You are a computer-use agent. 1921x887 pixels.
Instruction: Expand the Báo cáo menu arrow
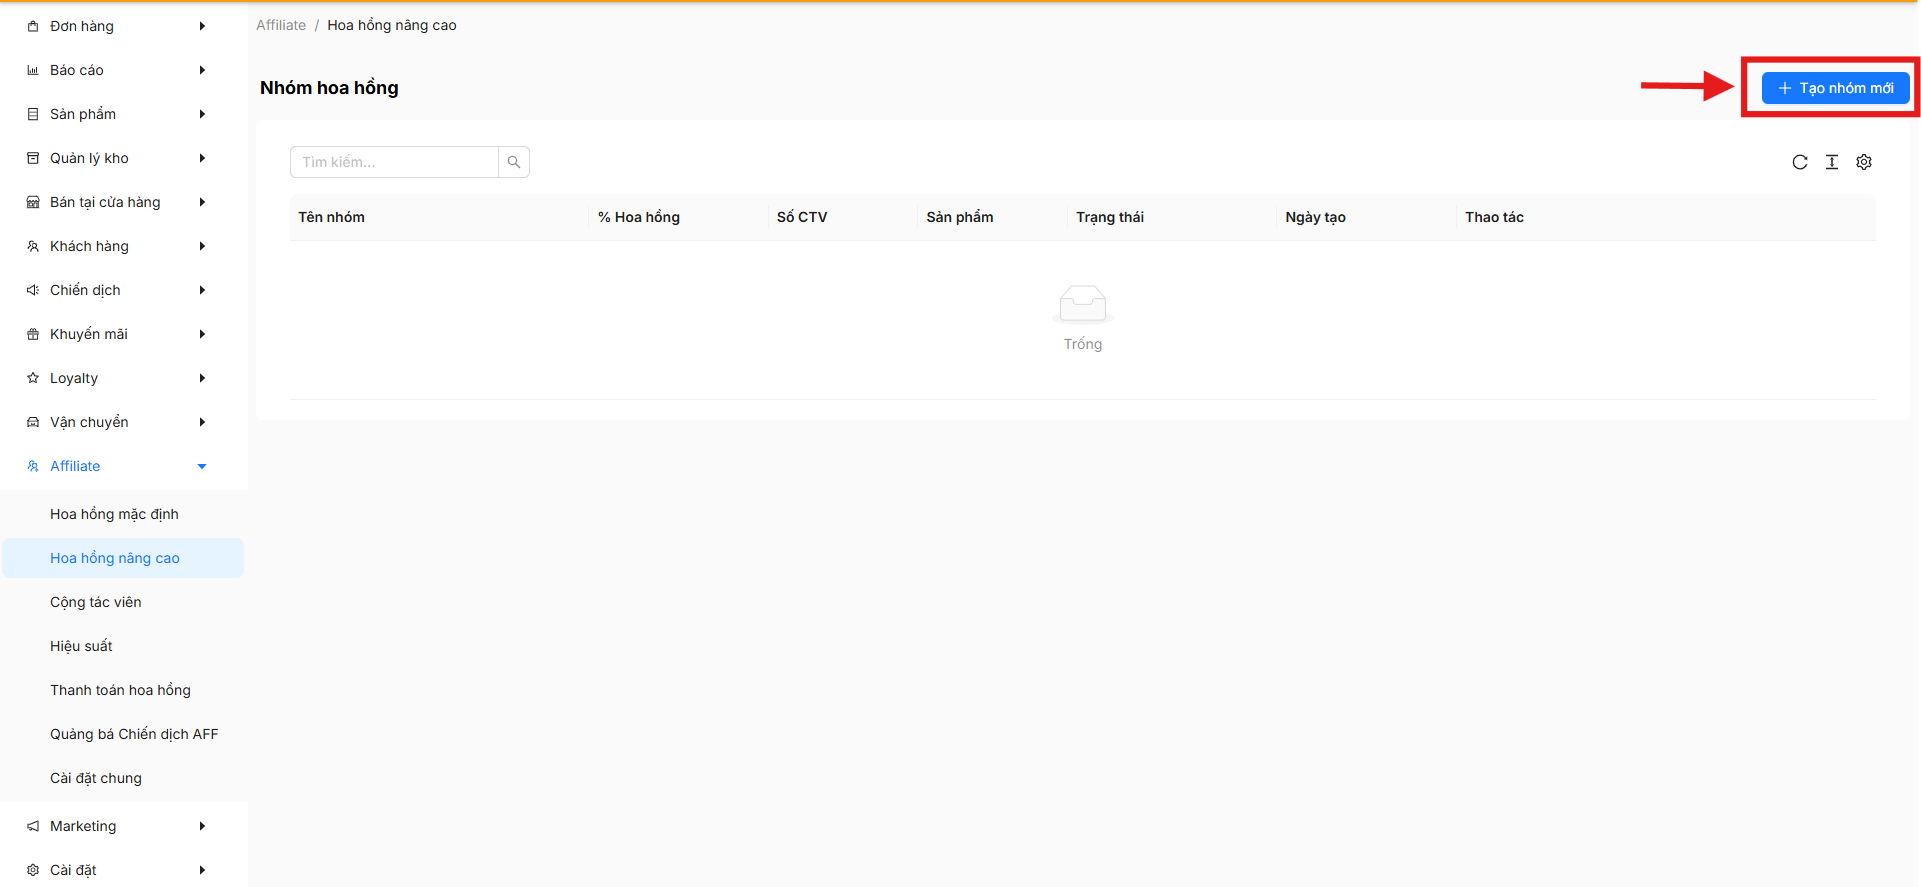202,70
